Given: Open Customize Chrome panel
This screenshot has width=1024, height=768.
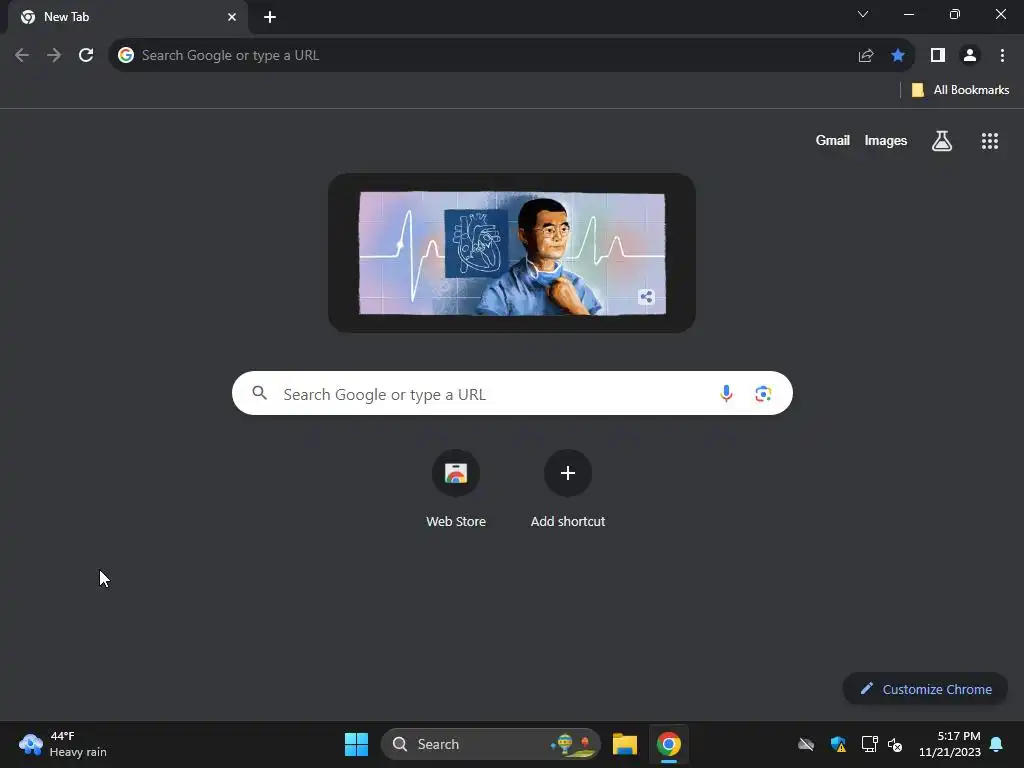Looking at the screenshot, I should click(925, 689).
